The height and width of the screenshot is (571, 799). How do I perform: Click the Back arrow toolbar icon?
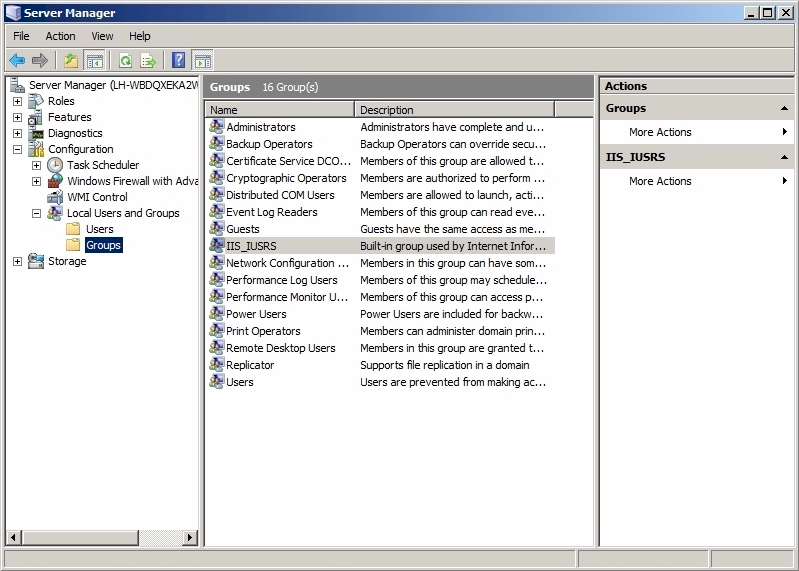pos(17,61)
